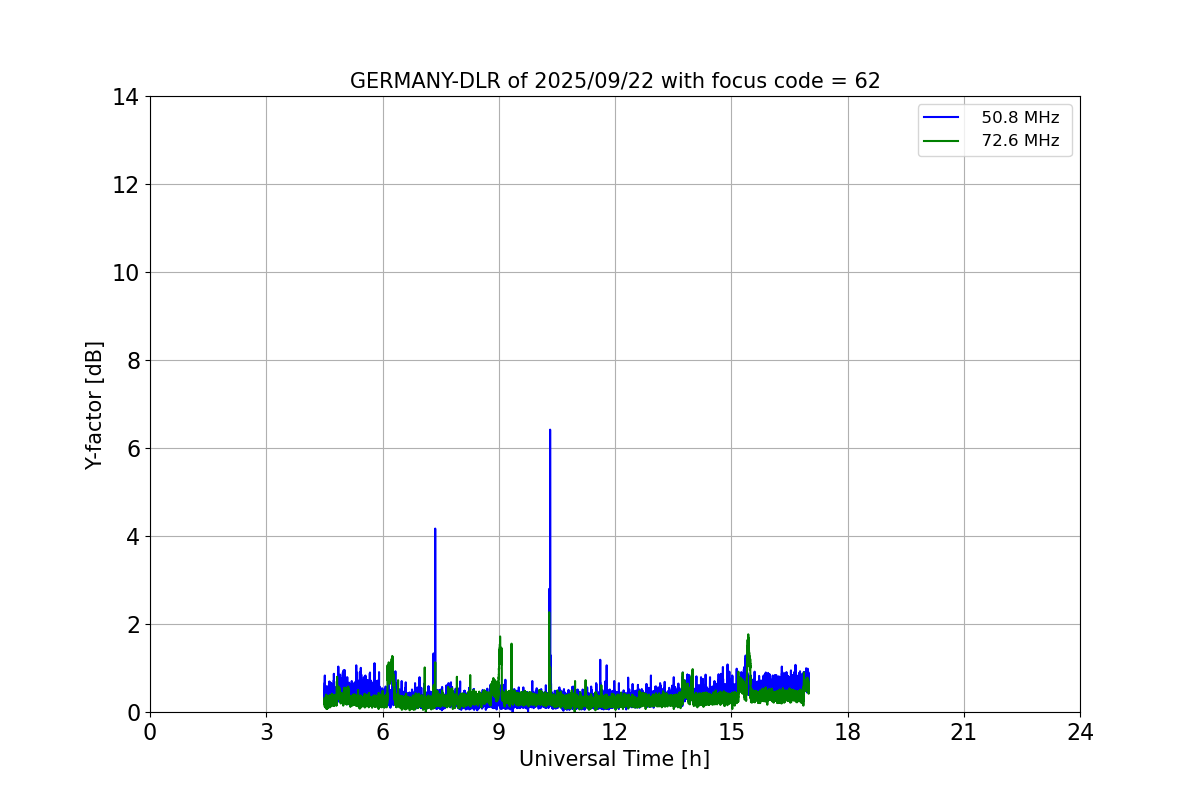Screen dimensions: 1200x800
Task: Click the blue spike peak near 4.2 dB
Action: pos(435,529)
